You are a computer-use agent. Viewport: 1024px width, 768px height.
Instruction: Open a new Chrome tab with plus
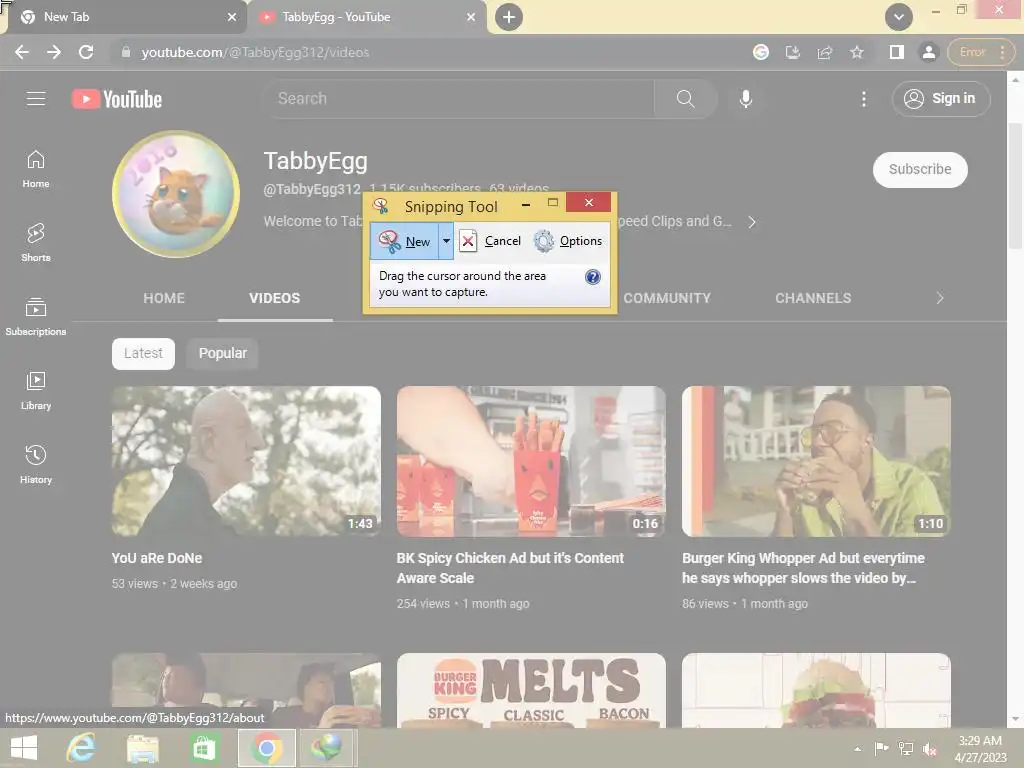[x=509, y=17]
